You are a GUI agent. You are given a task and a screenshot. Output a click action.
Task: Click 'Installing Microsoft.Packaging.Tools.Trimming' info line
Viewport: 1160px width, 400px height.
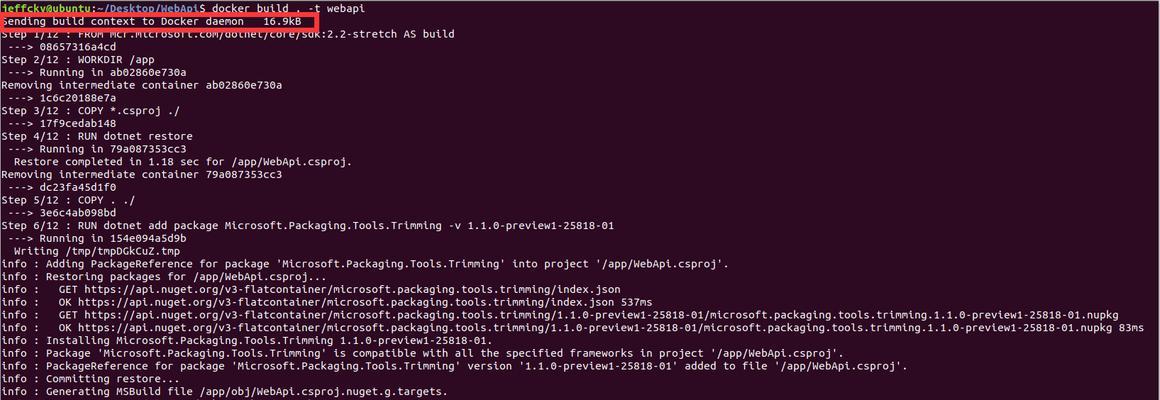(247, 340)
